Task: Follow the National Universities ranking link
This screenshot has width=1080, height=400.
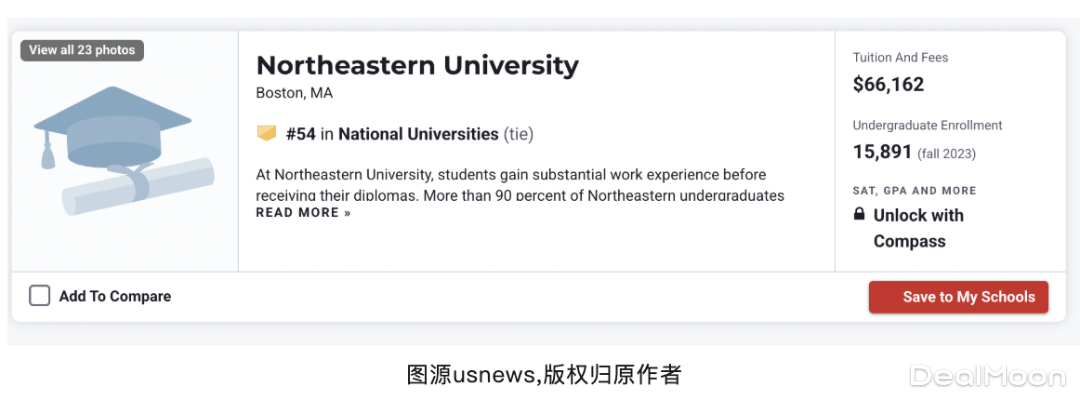Action: [x=418, y=134]
